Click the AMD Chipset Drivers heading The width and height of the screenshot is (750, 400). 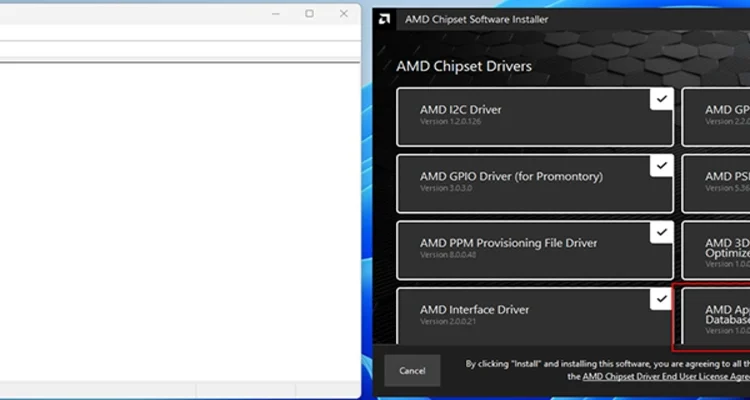464,66
